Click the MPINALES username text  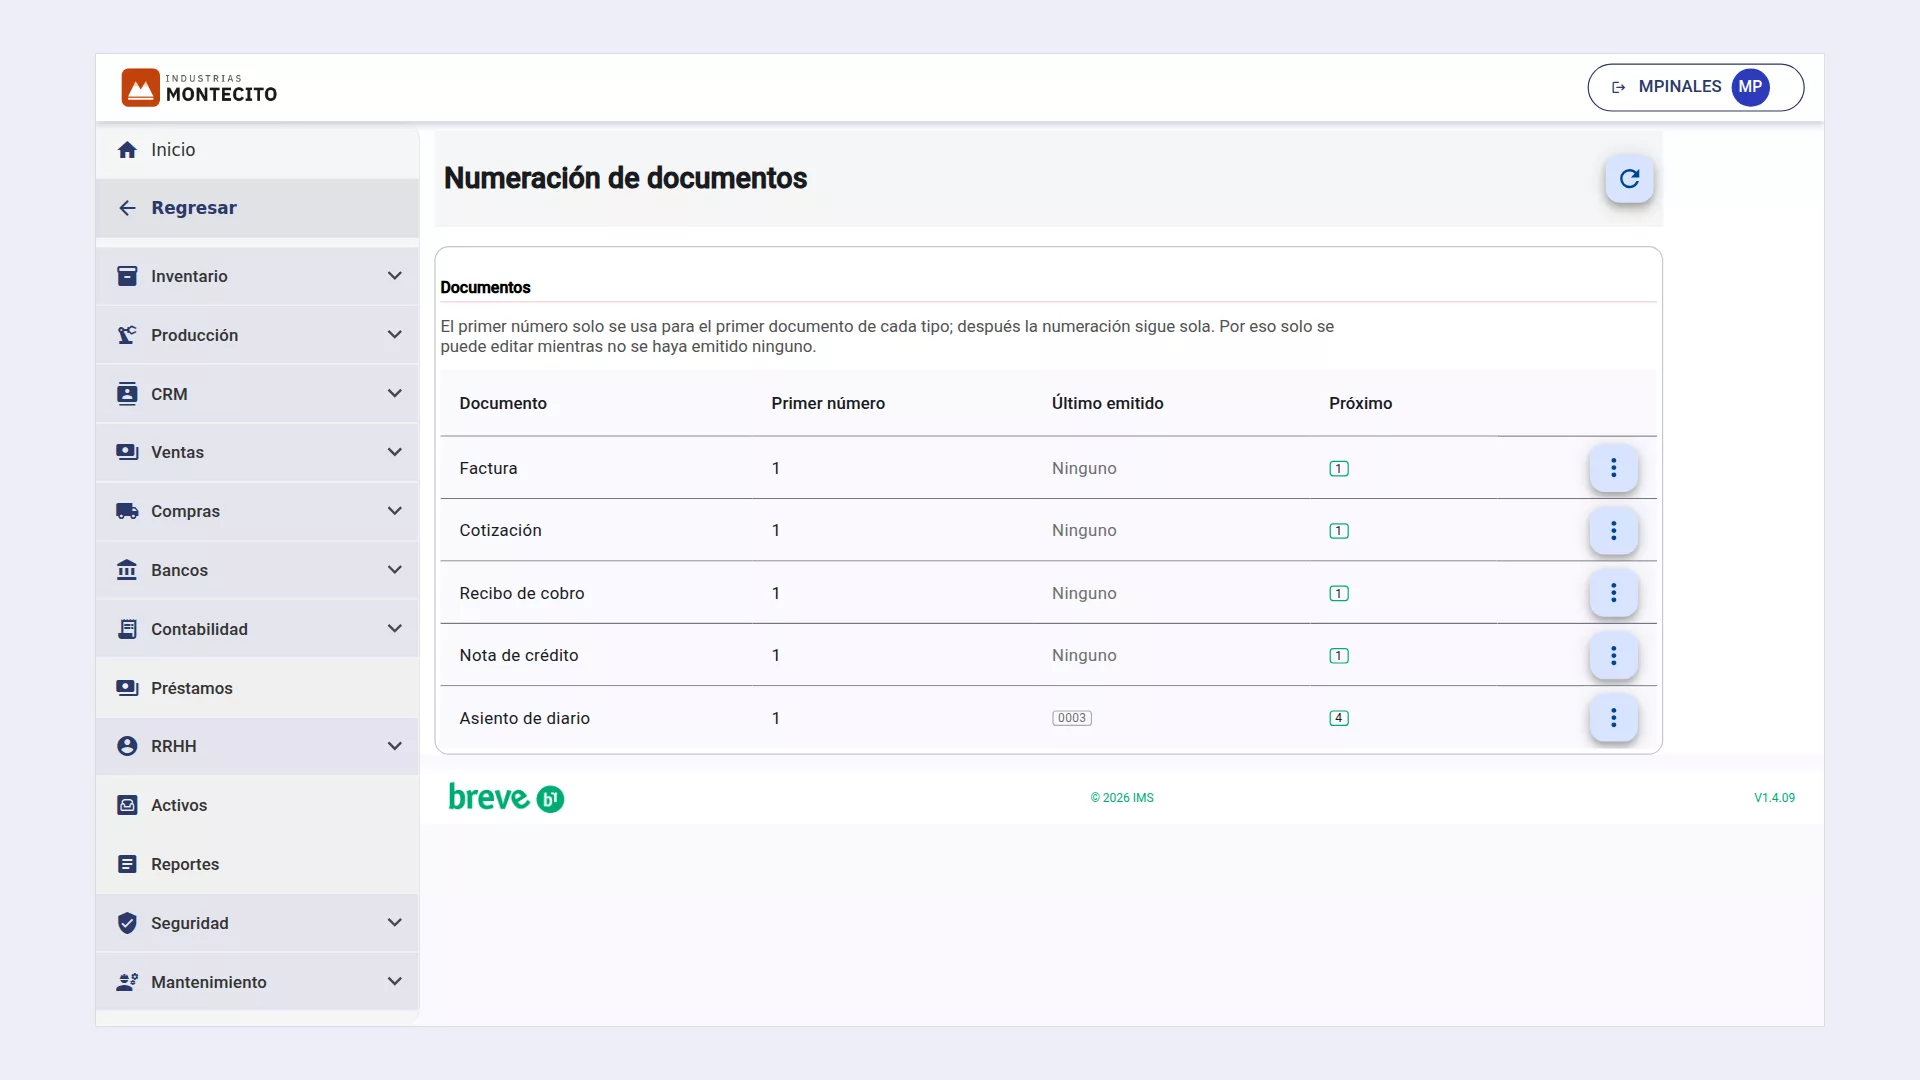(x=1679, y=87)
